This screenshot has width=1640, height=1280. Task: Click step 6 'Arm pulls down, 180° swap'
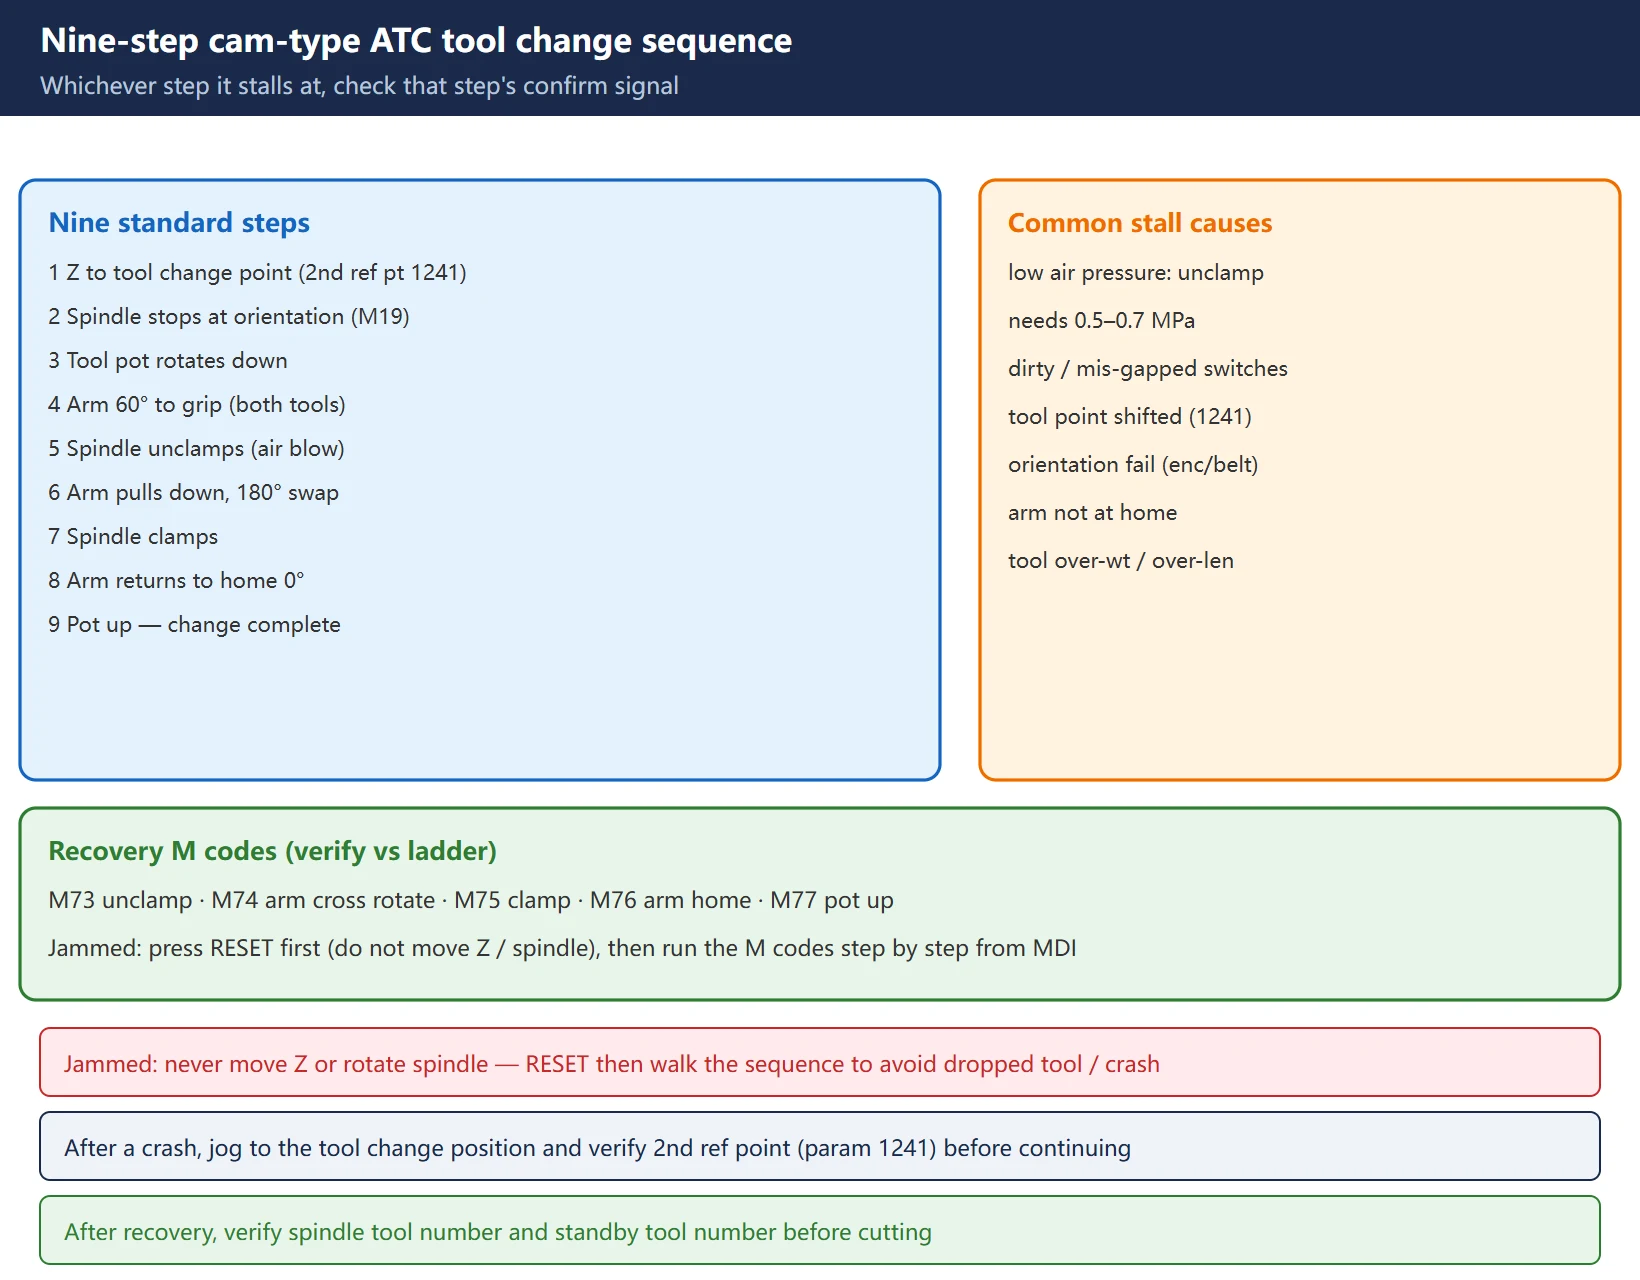pyautogui.click(x=193, y=493)
